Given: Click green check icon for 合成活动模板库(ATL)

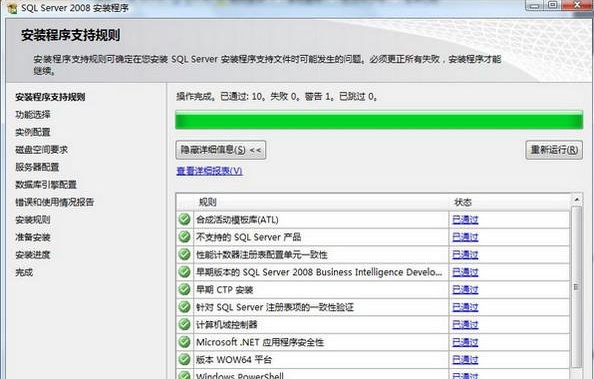Looking at the screenshot, I should click(184, 219).
